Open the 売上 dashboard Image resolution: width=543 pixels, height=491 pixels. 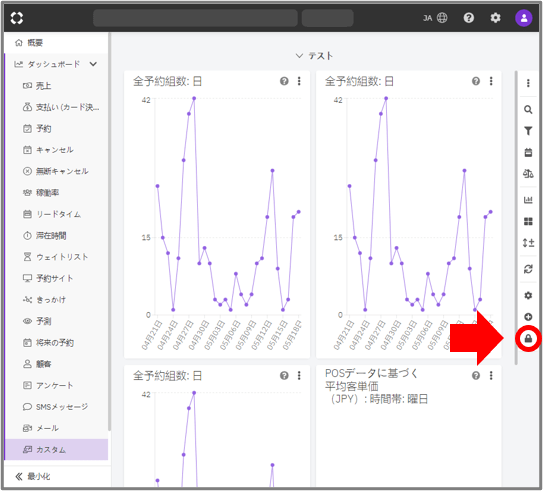click(x=56, y=86)
